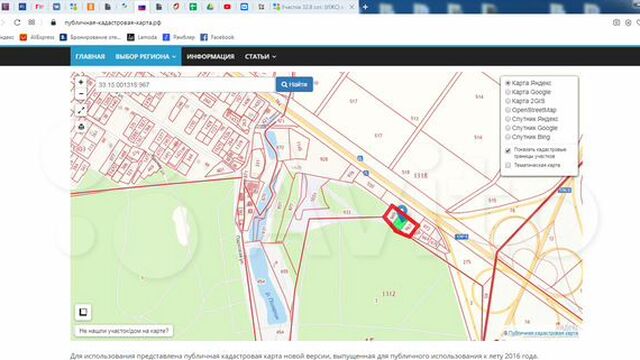Open a new browser tab
This screenshot has height=360, width=640.
365,7
